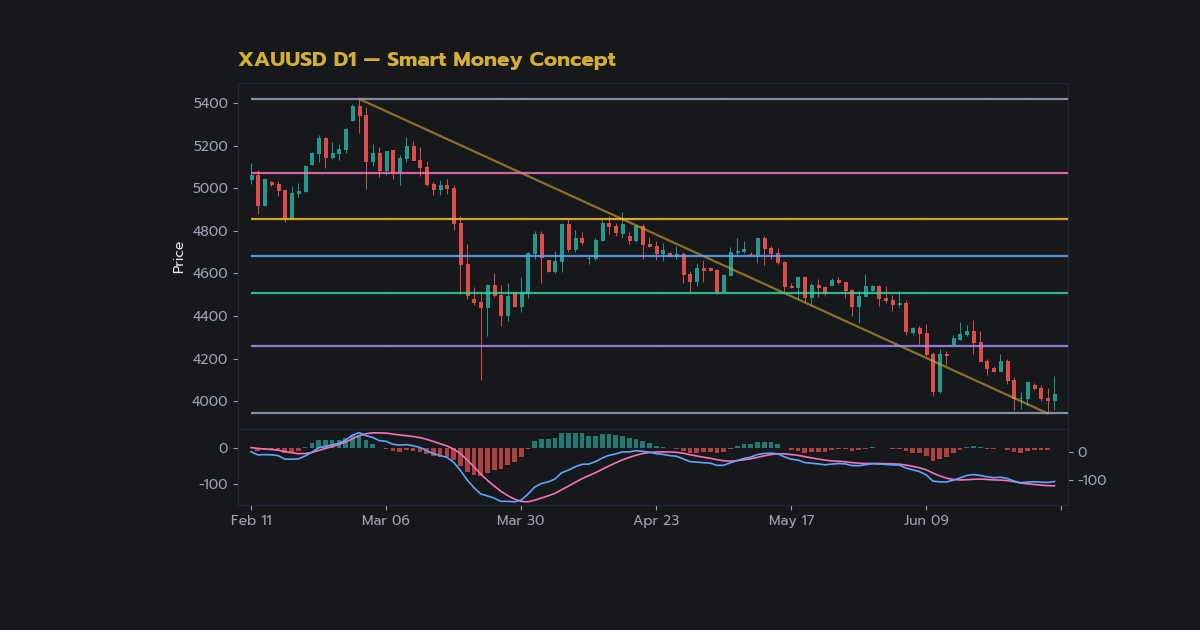This screenshot has height=630, width=1200.
Task: Click the Feb 11 date label
Action: tap(251, 521)
